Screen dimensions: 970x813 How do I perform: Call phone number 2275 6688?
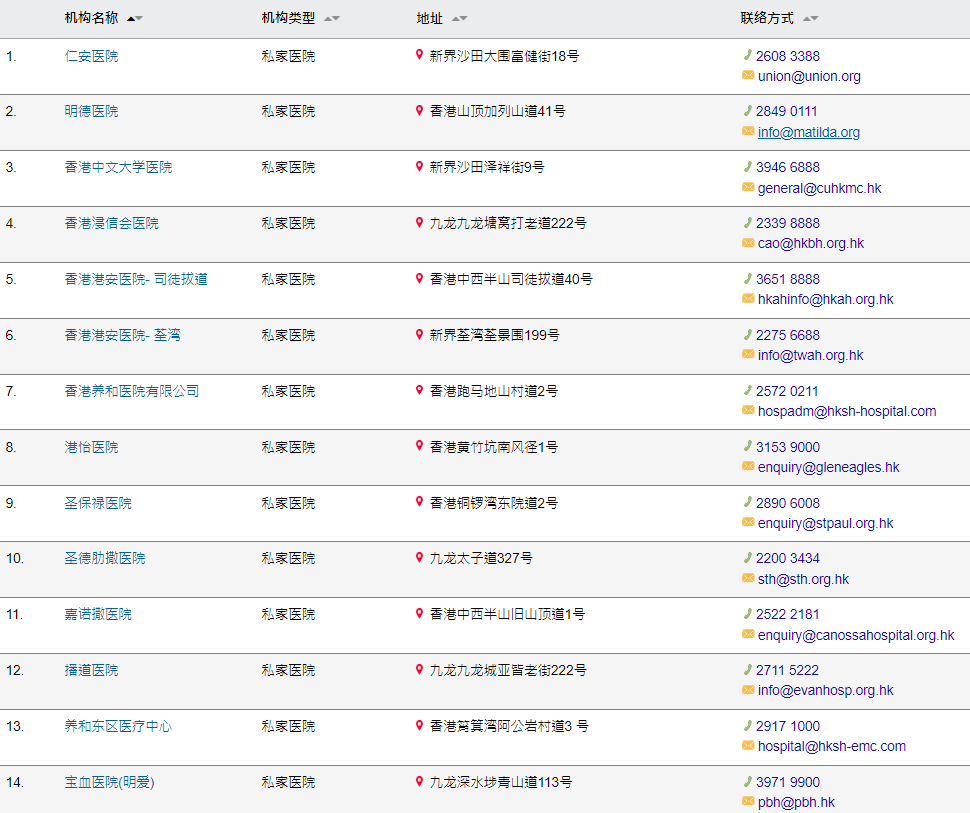click(x=788, y=335)
